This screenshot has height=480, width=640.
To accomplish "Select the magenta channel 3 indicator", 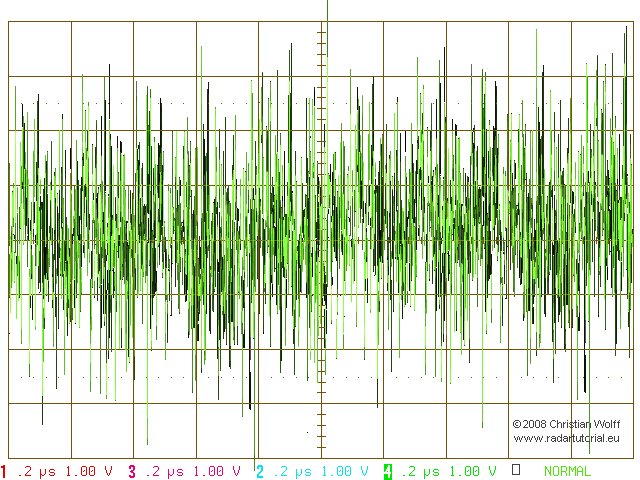I will 132,471.
